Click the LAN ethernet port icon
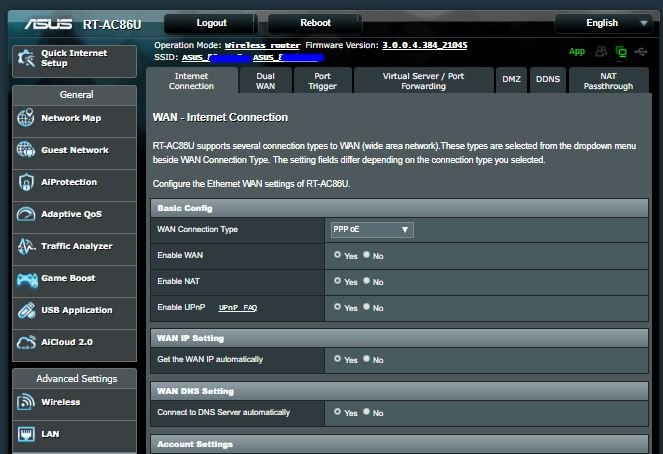The height and width of the screenshot is (454, 663). 26,434
